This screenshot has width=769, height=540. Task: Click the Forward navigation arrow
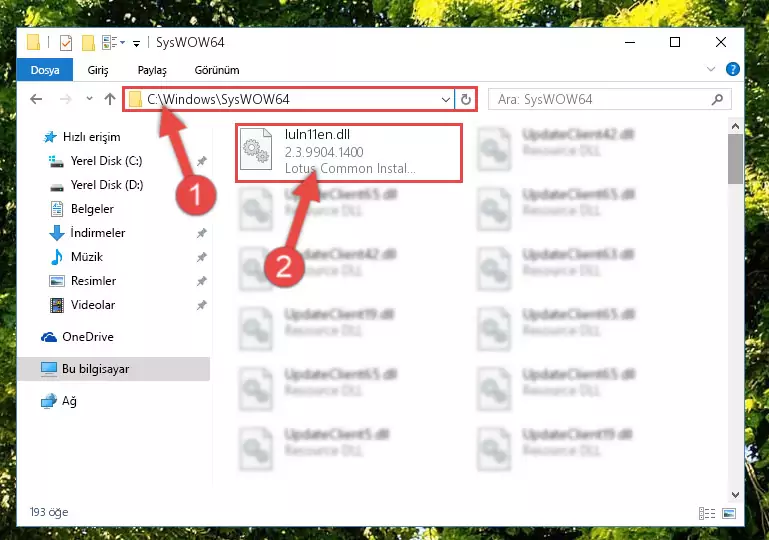pyautogui.click(x=65, y=100)
